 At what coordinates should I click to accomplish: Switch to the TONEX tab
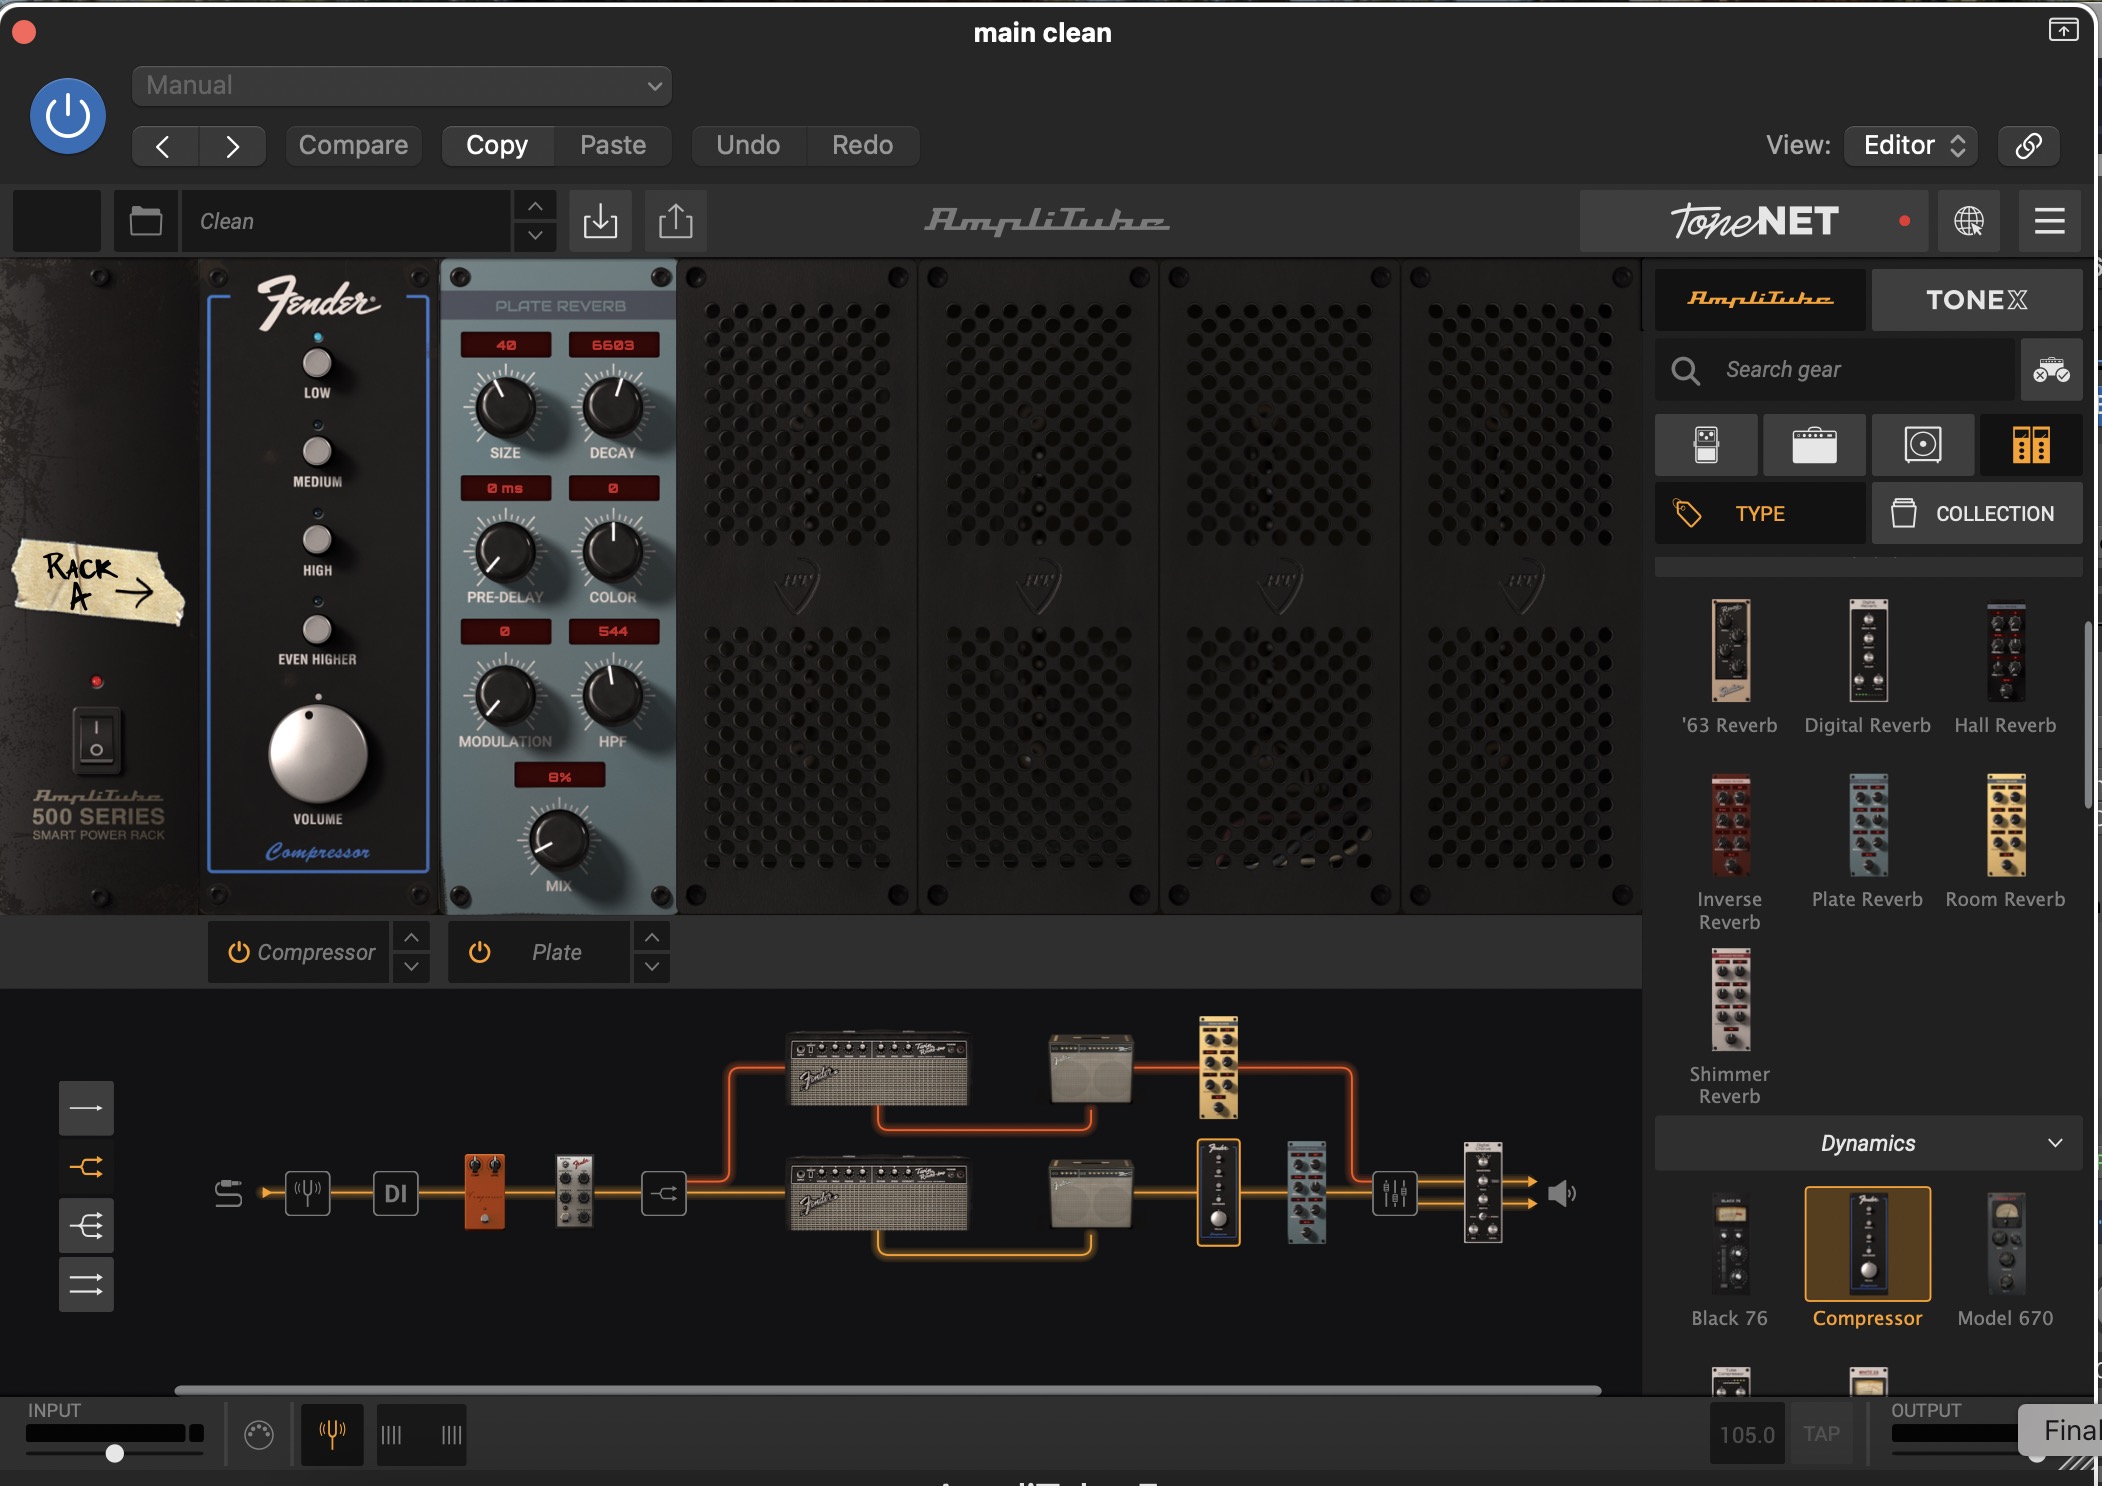(1977, 299)
